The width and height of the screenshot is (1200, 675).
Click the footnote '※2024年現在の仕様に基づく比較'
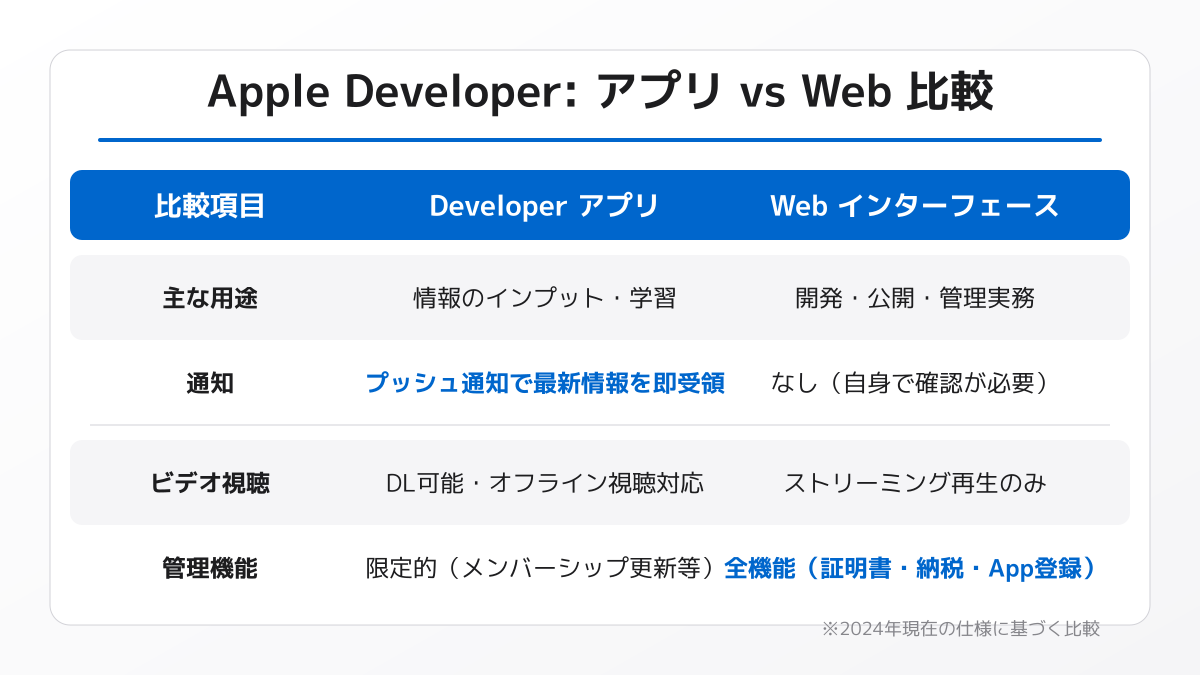coord(961,629)
